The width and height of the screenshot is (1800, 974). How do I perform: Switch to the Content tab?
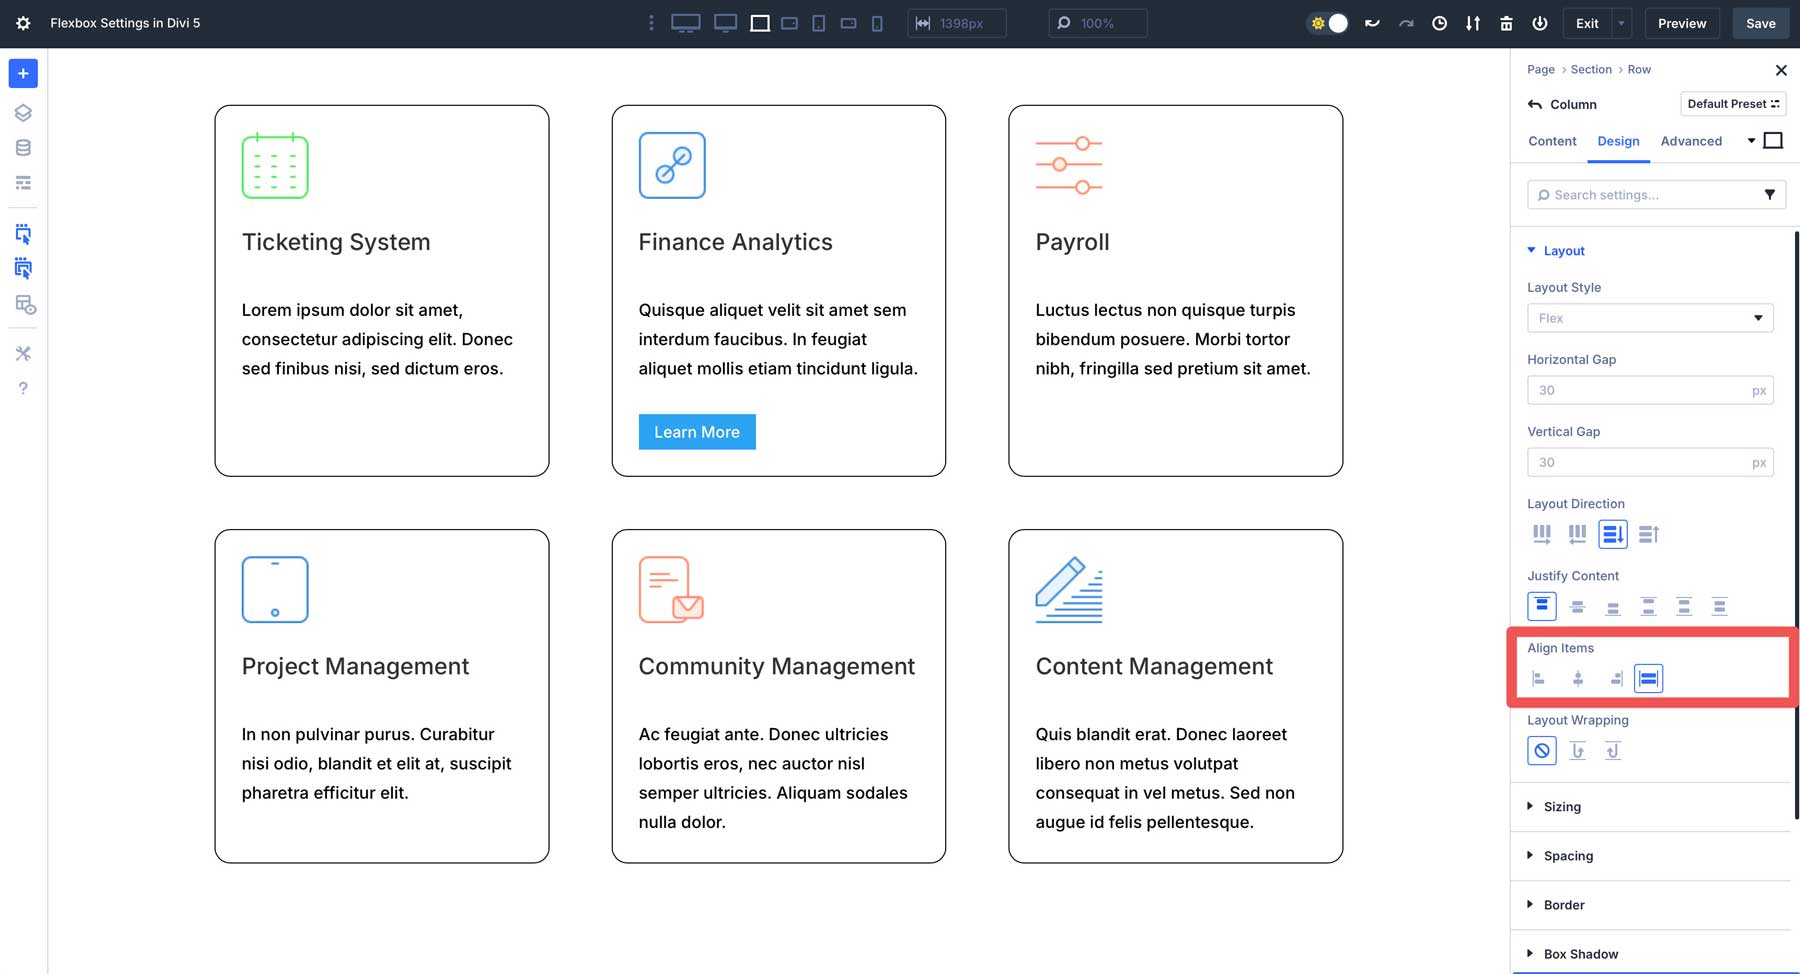1552,141
